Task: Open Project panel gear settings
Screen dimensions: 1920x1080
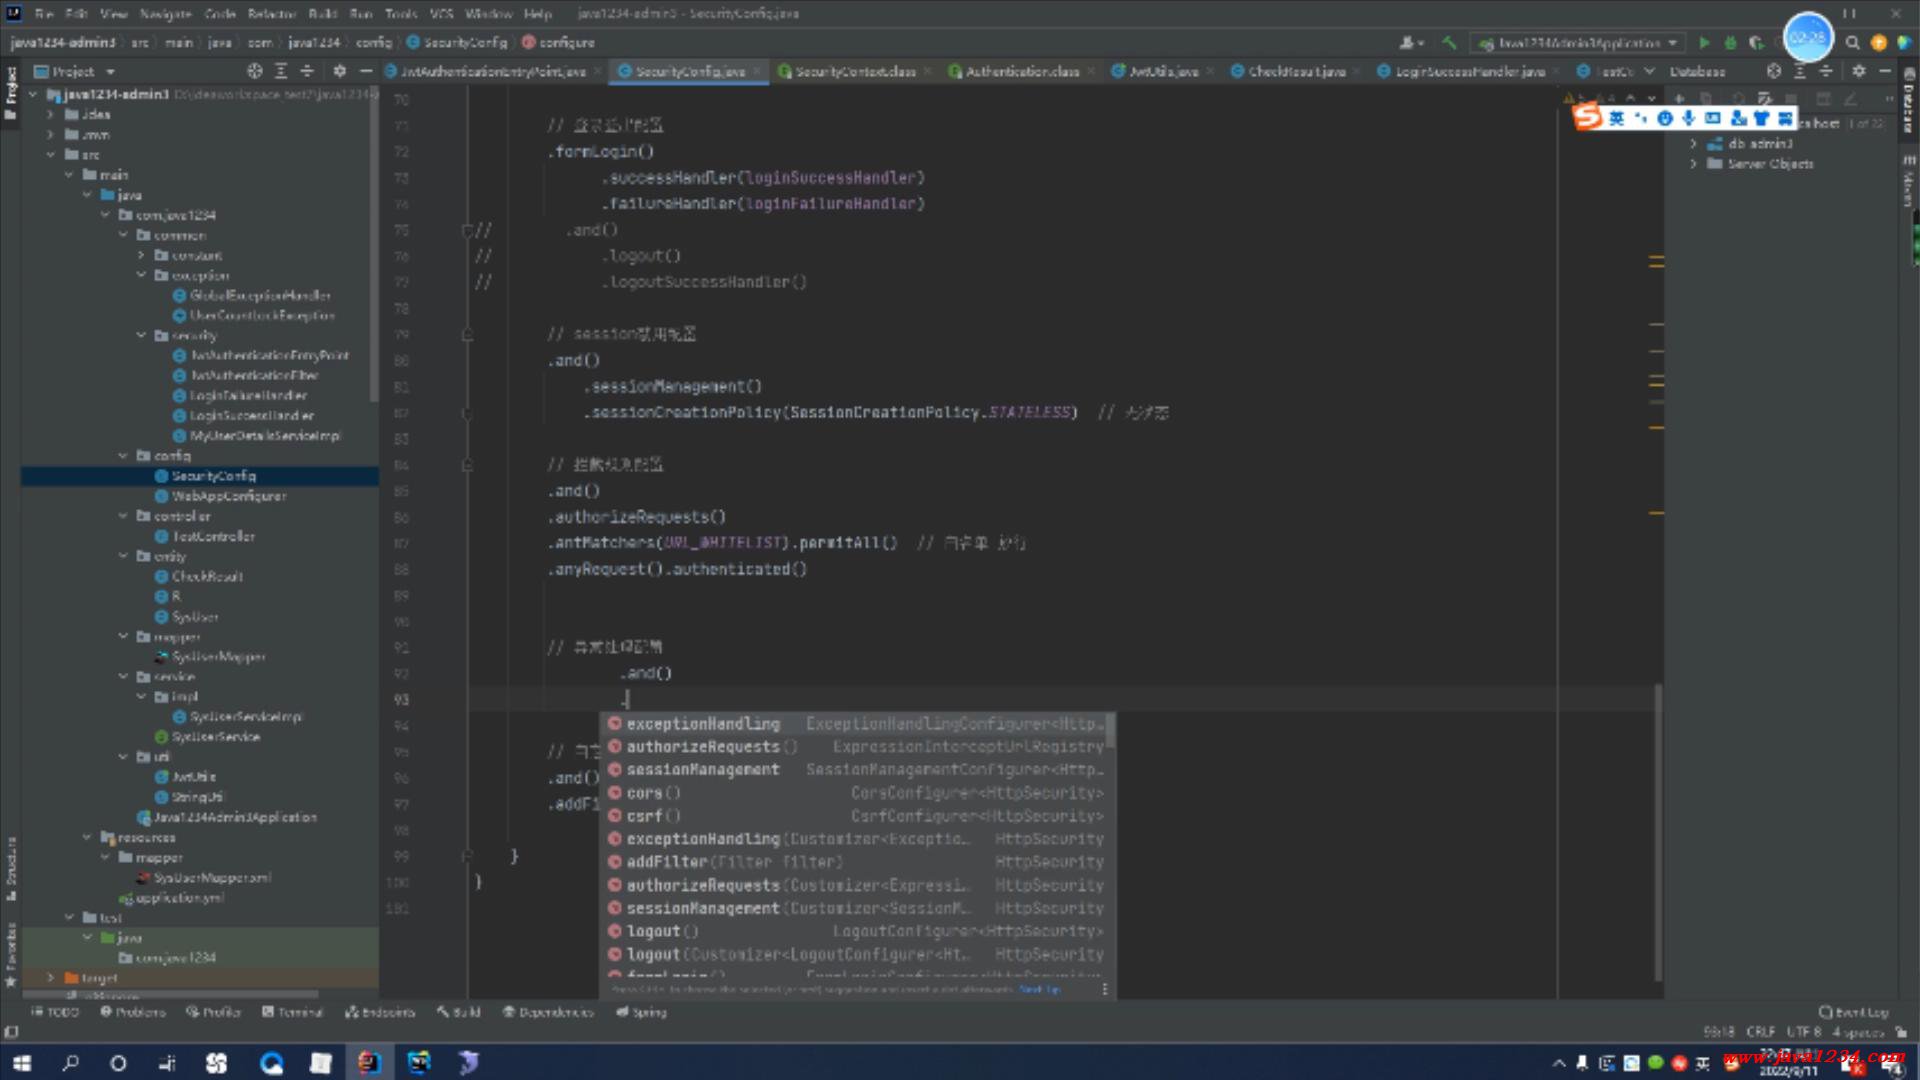Action: coord(340,71)
